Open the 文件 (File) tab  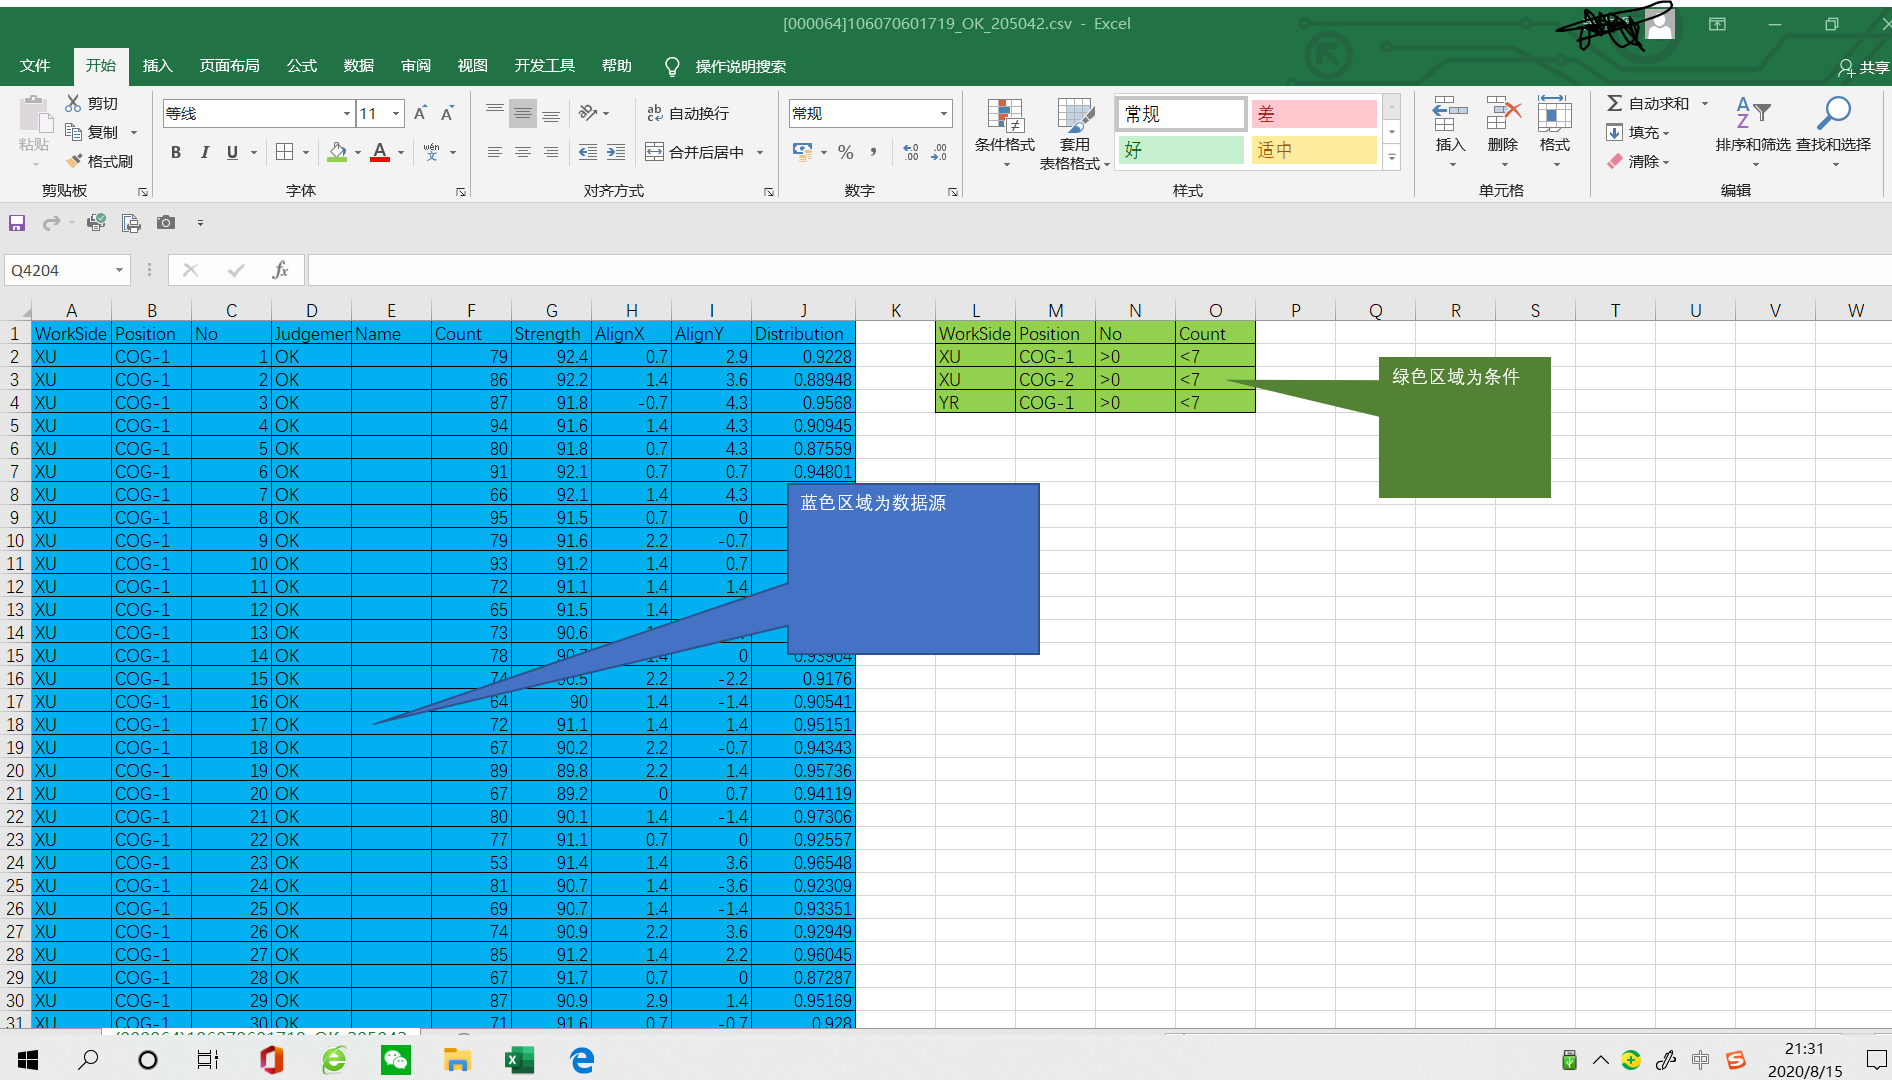(35, 66)
